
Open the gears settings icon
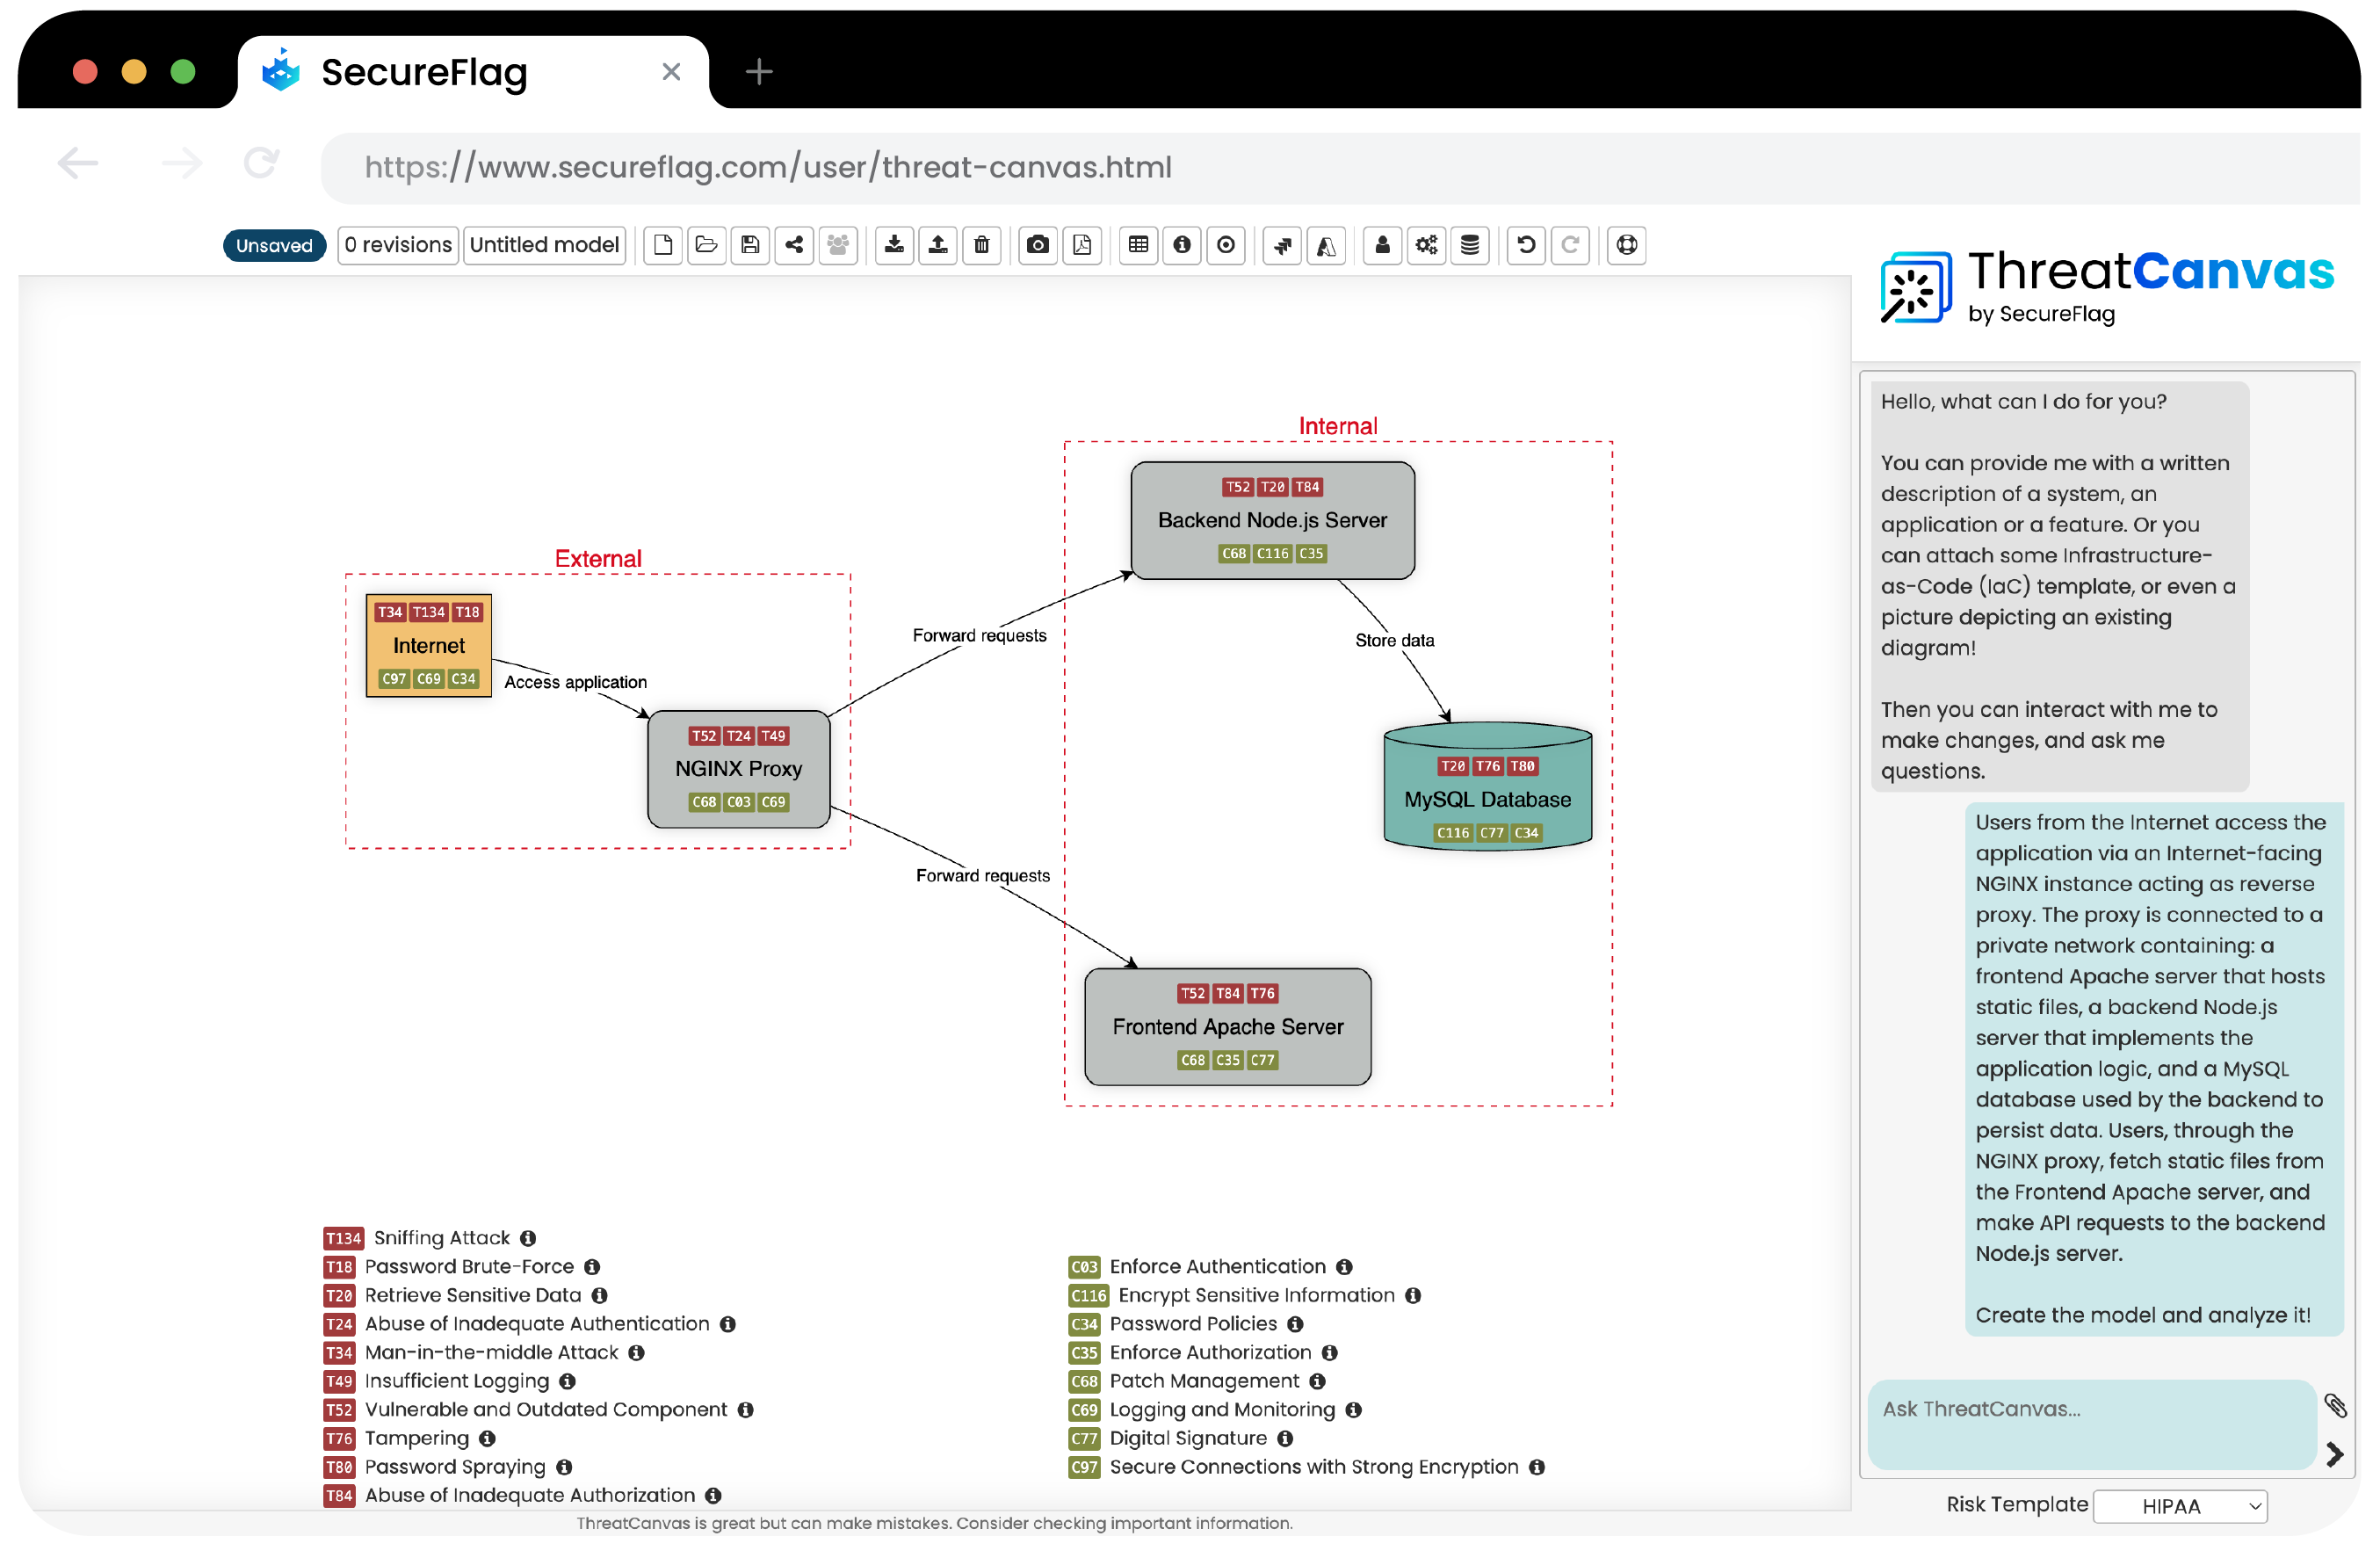pyautogui.click(x=1426, y=245)
